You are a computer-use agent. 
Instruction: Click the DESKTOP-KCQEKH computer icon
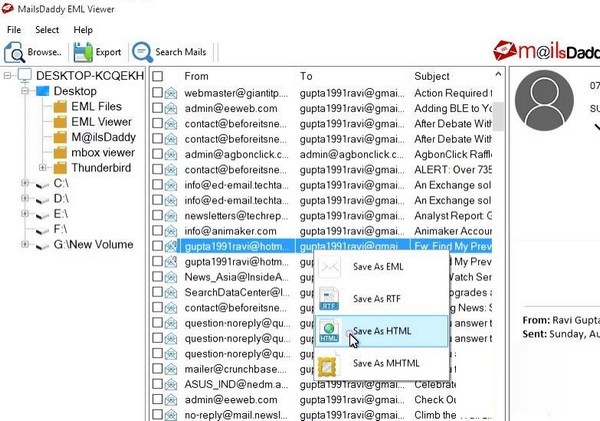(x=25, y=75)
